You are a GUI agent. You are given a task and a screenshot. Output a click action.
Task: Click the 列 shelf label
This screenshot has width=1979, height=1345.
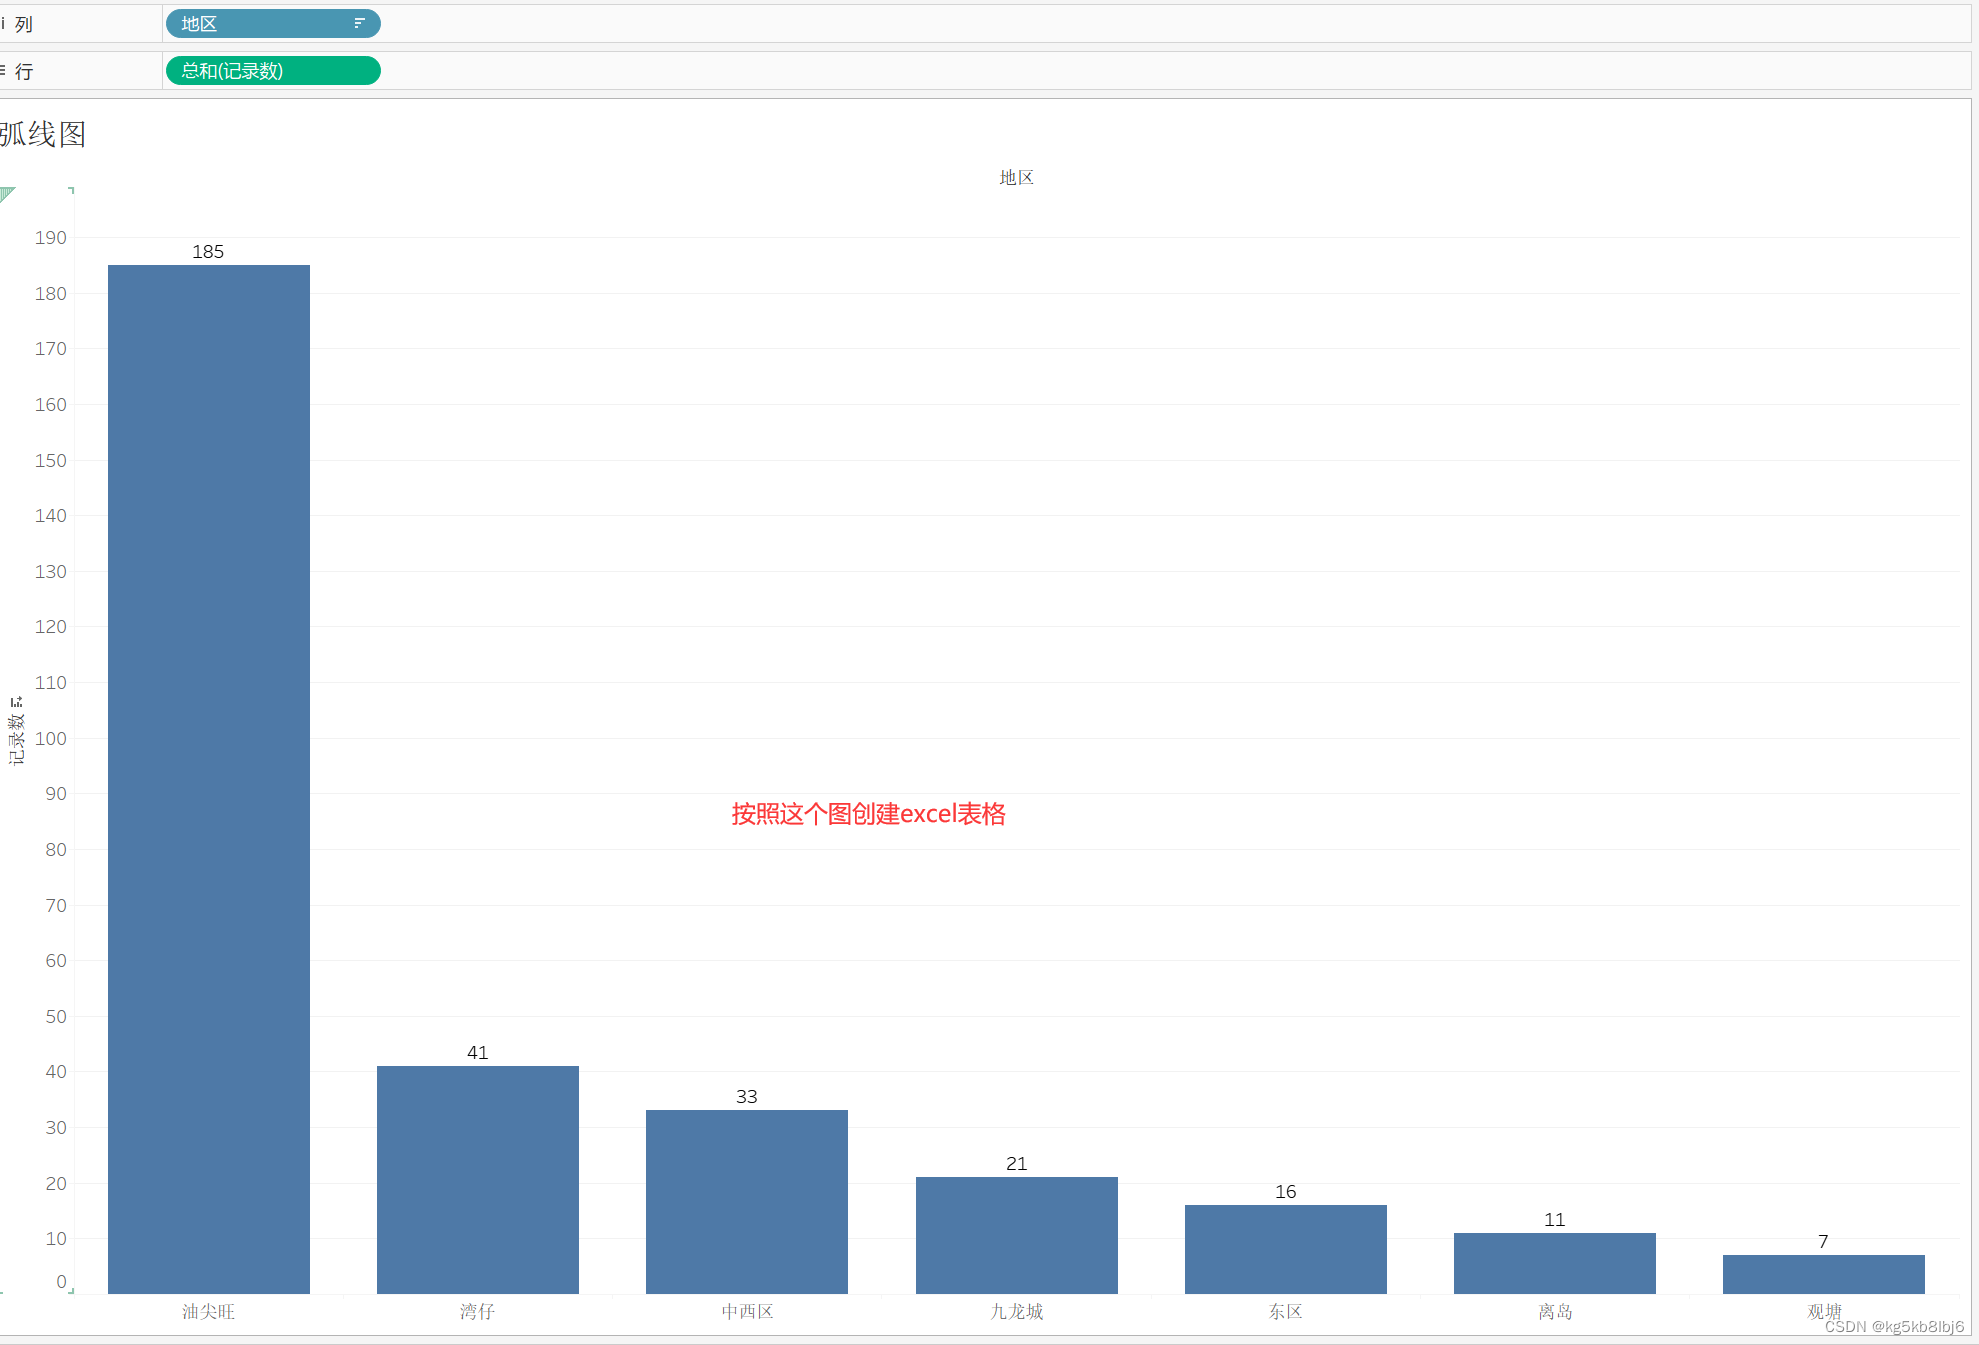tap(24, 24)
